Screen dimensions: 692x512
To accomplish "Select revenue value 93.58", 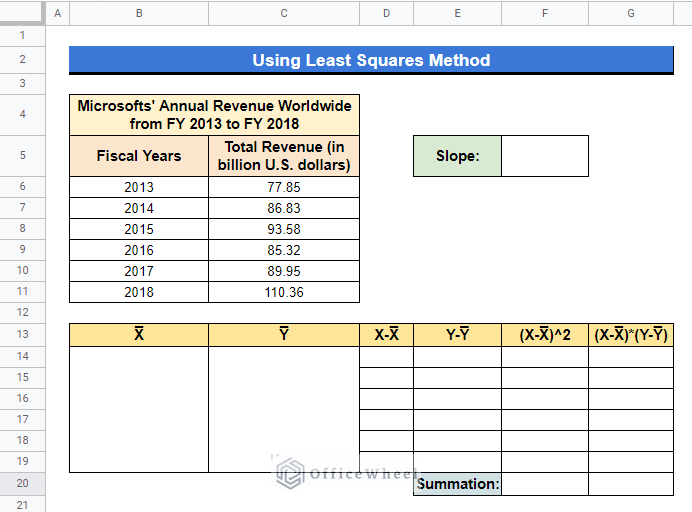I will click(x=284, y=229).
